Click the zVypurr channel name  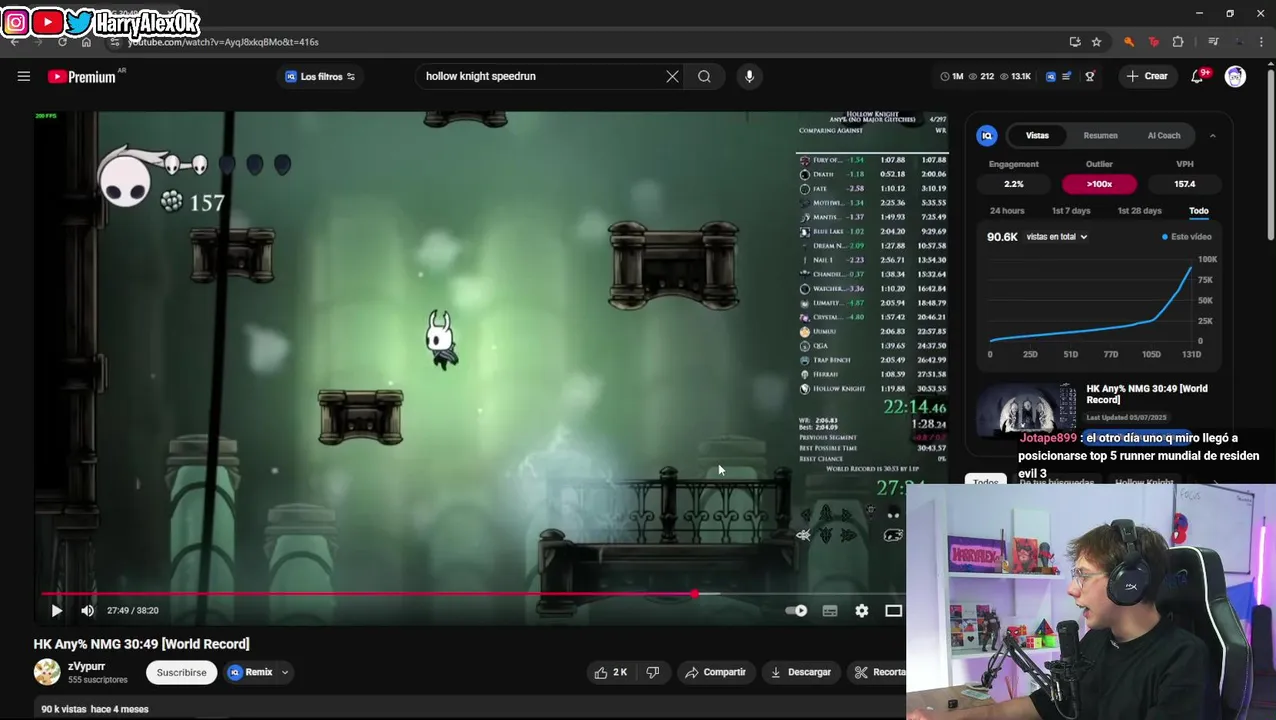click(x=86, y=666)
